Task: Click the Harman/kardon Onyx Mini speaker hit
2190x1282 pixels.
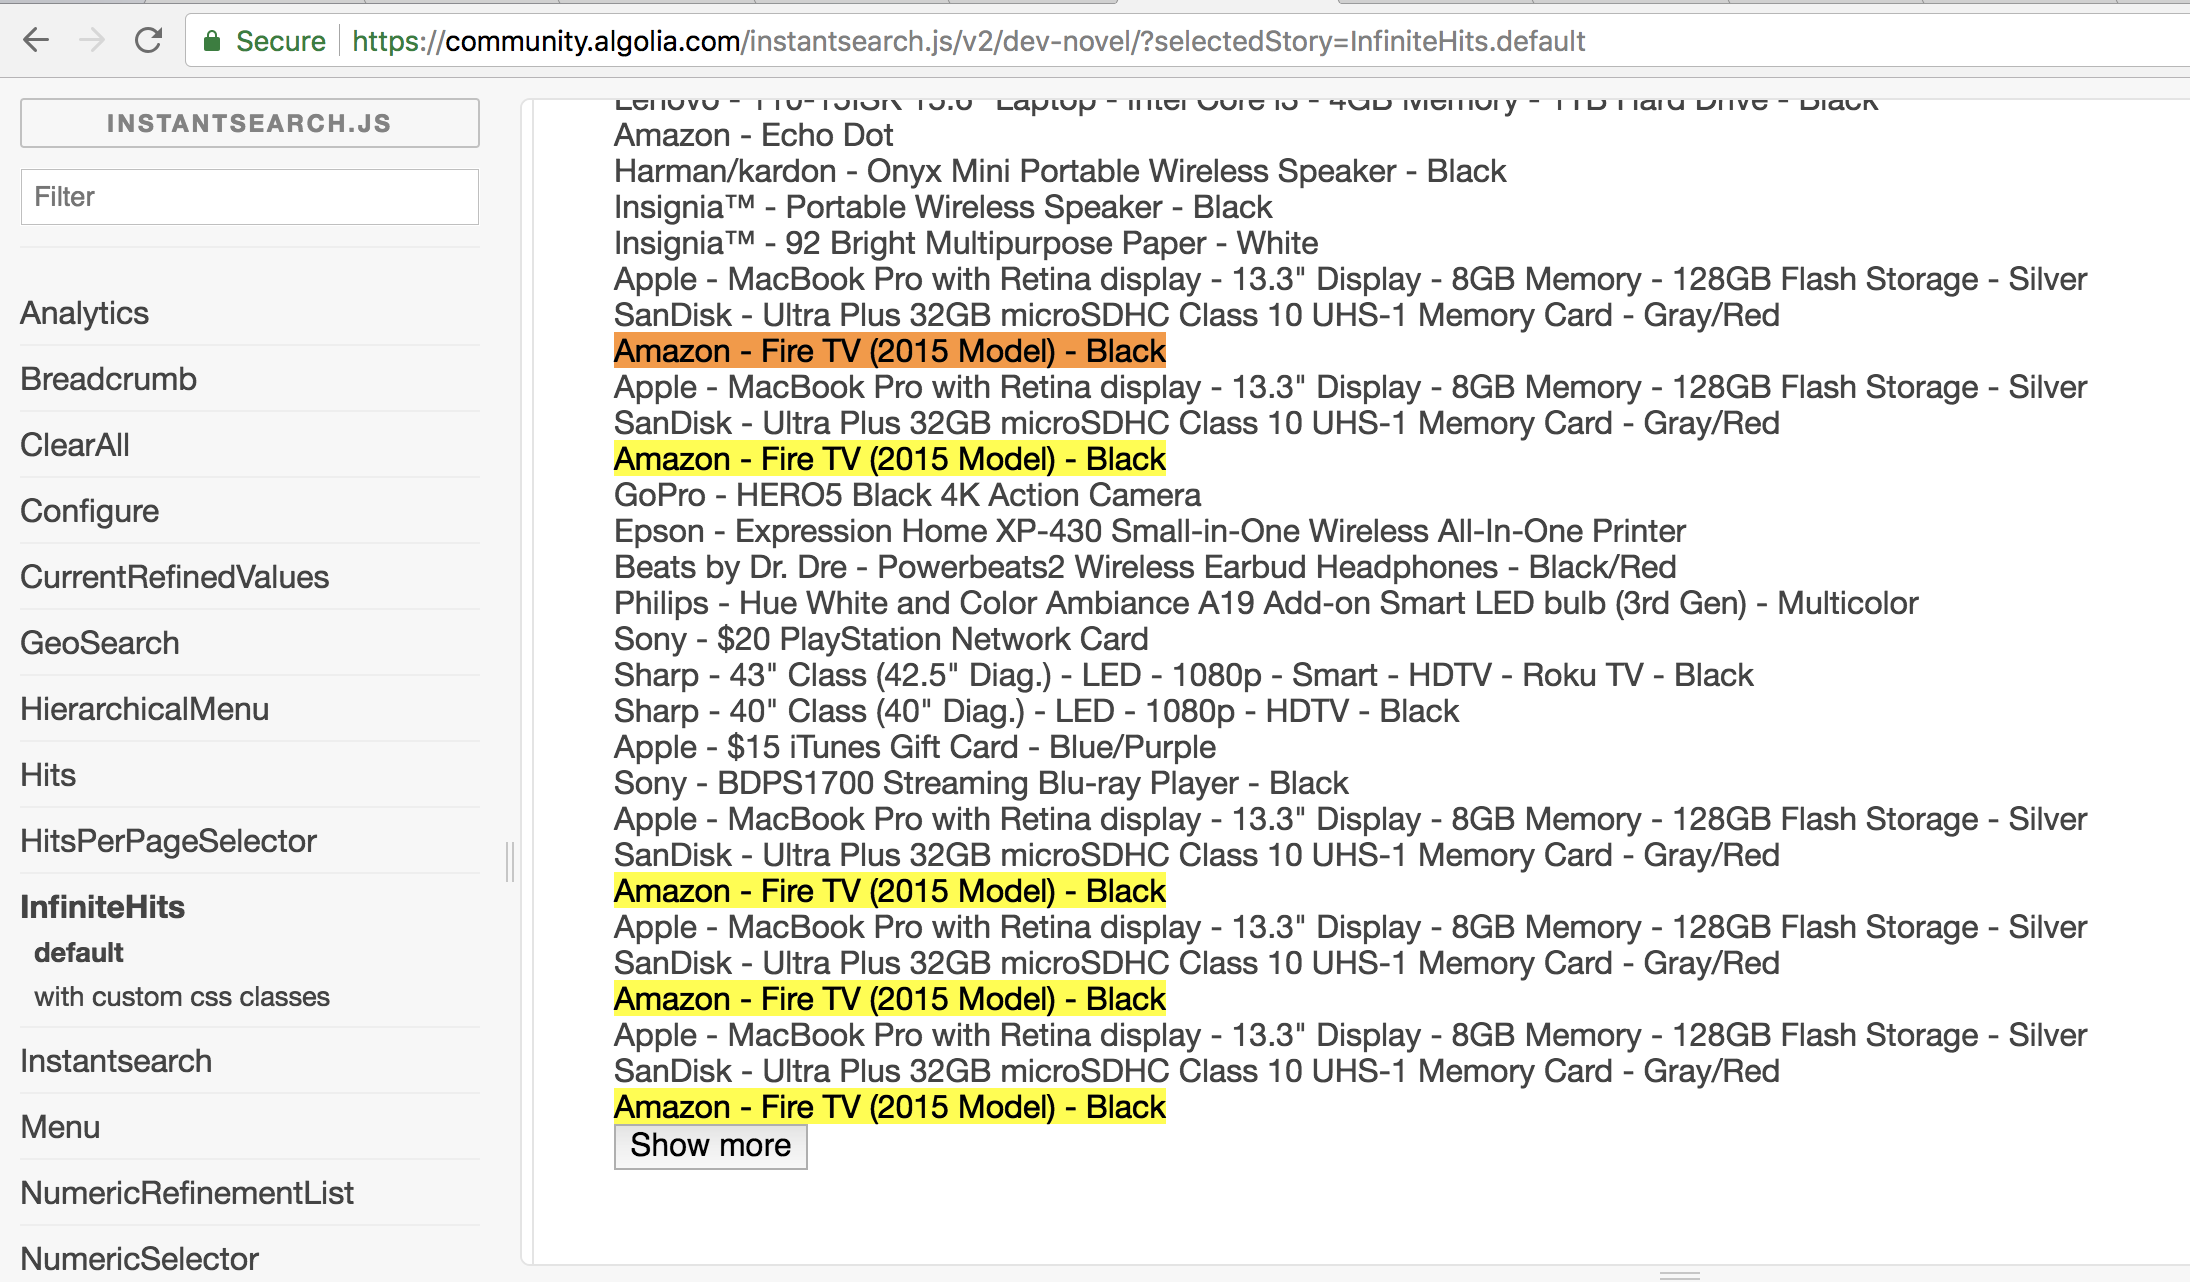Action: (x=1060, y=171)
